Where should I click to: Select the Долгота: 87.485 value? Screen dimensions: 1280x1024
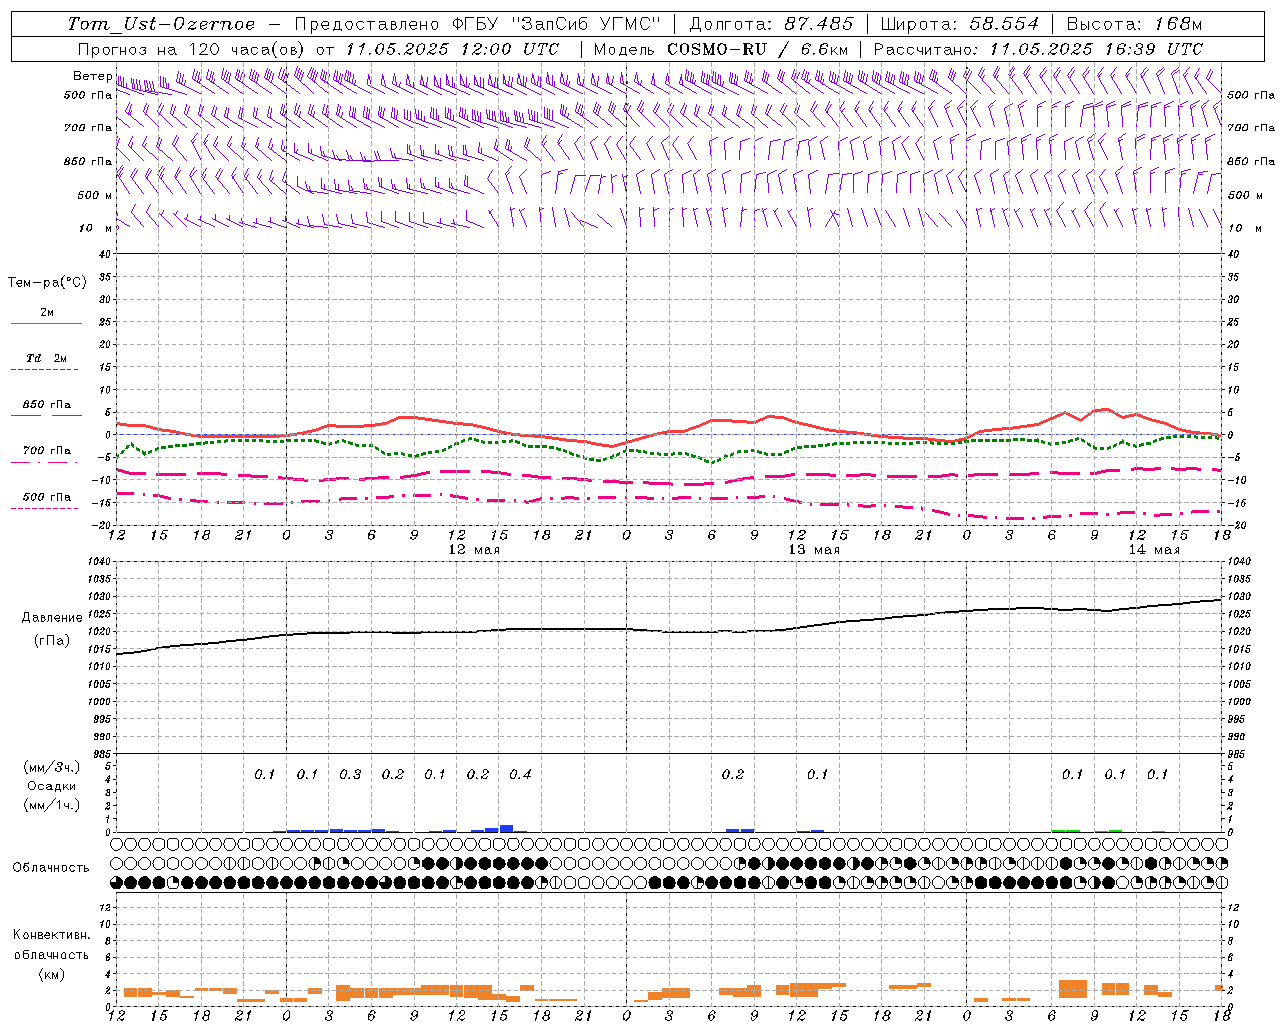point(770,24)
